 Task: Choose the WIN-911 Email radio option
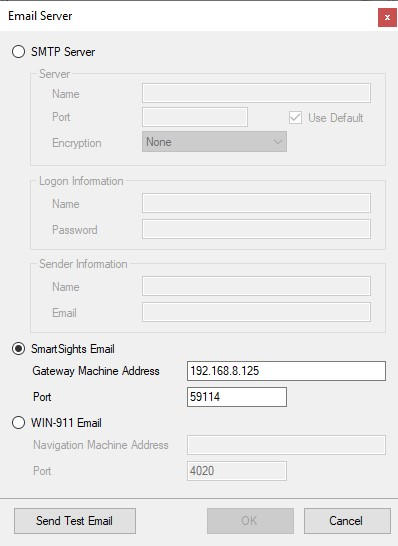(x=18, y=423)
